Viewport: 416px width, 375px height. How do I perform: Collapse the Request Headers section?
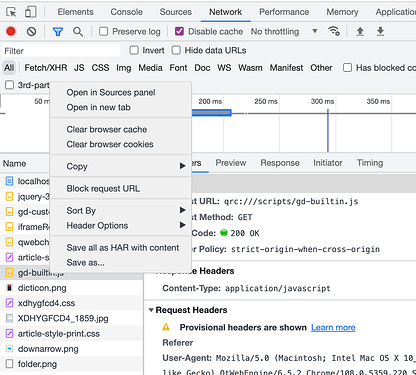[151, 310]
